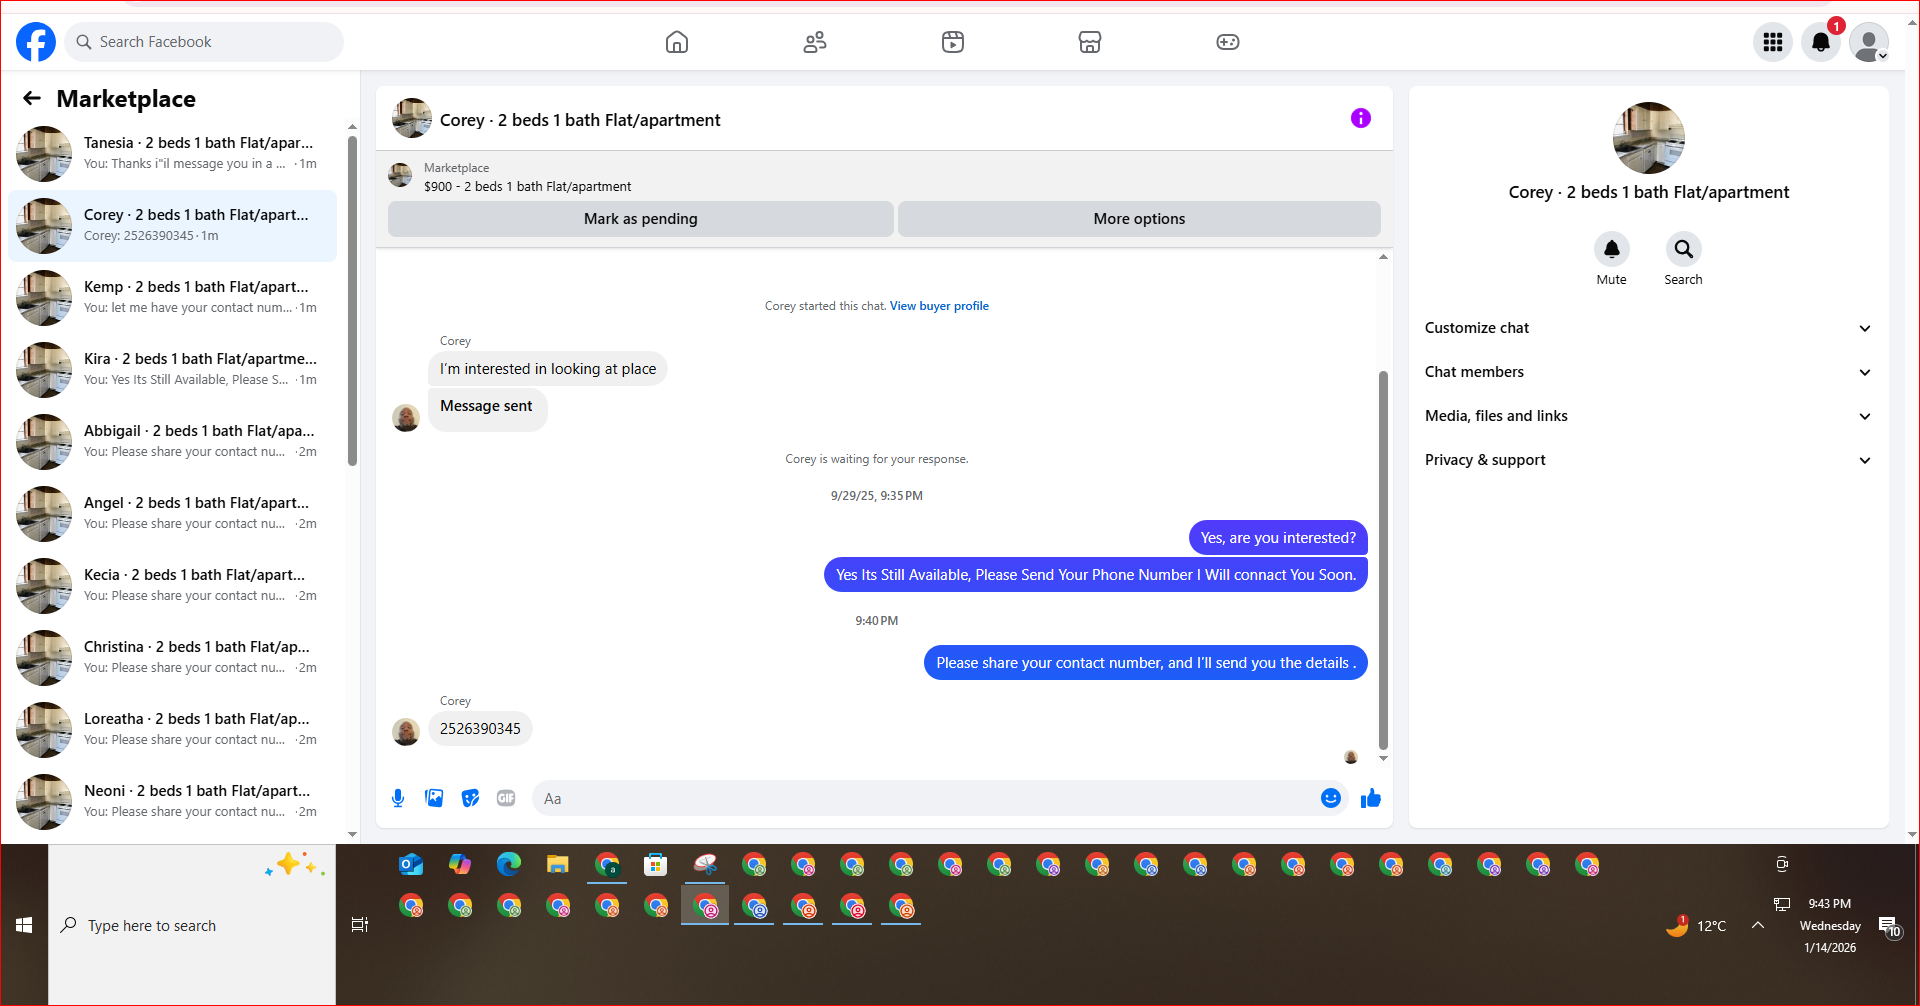Open the Friends icon in top navigation
The image size is (1920, 1006).
815,42
